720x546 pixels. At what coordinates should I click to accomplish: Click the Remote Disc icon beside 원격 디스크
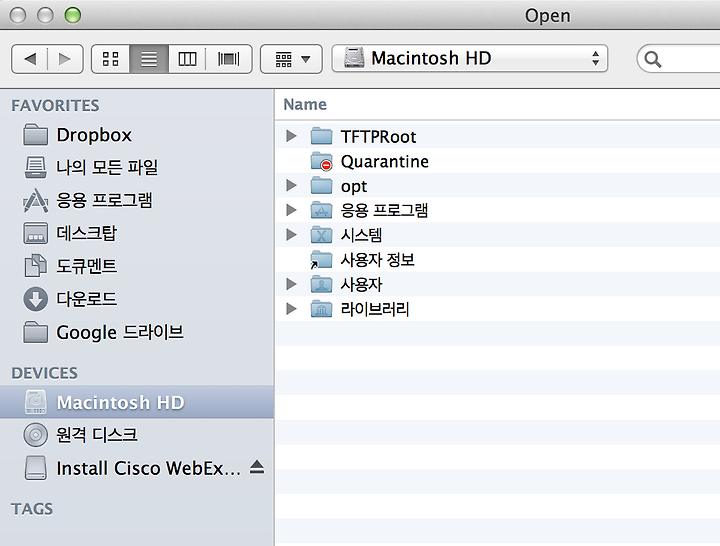tap(35, 435)
